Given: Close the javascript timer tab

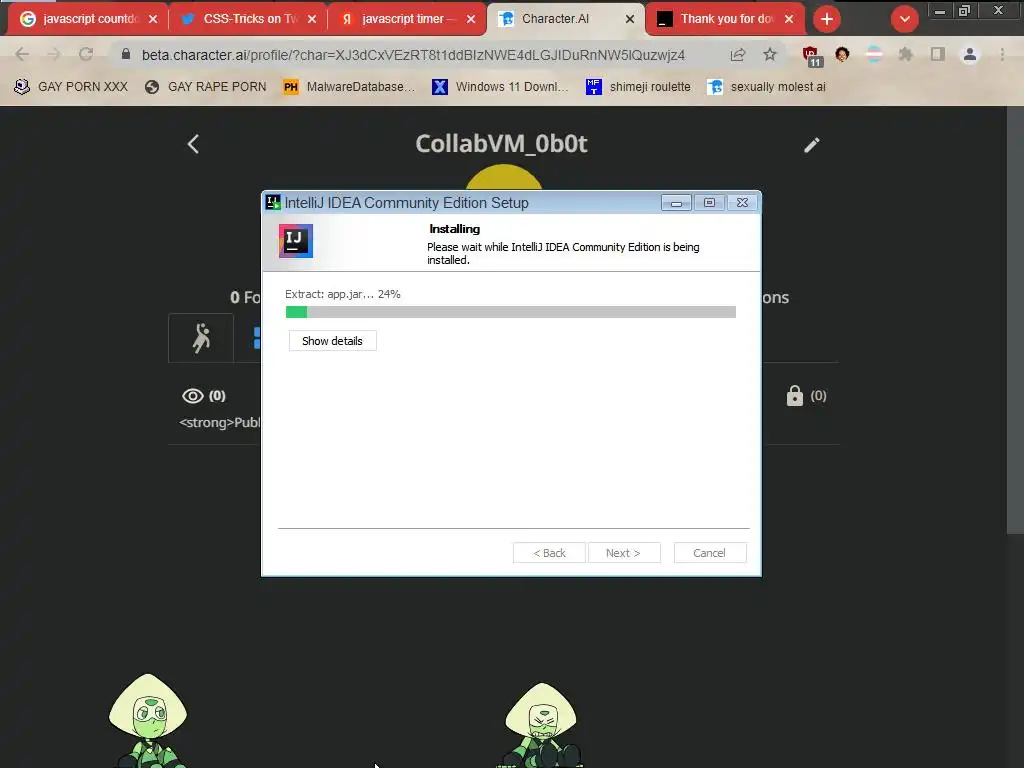Looking at the screenshot, I should (471, 19).
